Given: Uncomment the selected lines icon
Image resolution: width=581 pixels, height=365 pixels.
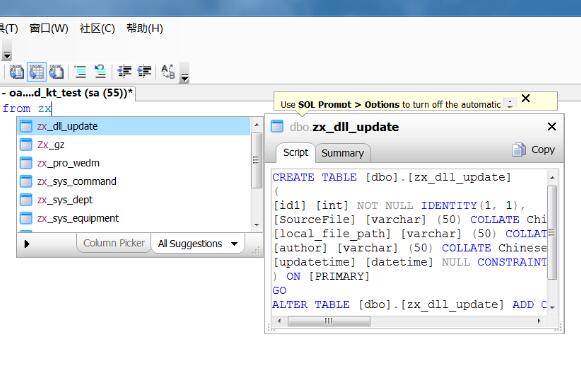Looking at the screenshot, I should coord(100,71).
